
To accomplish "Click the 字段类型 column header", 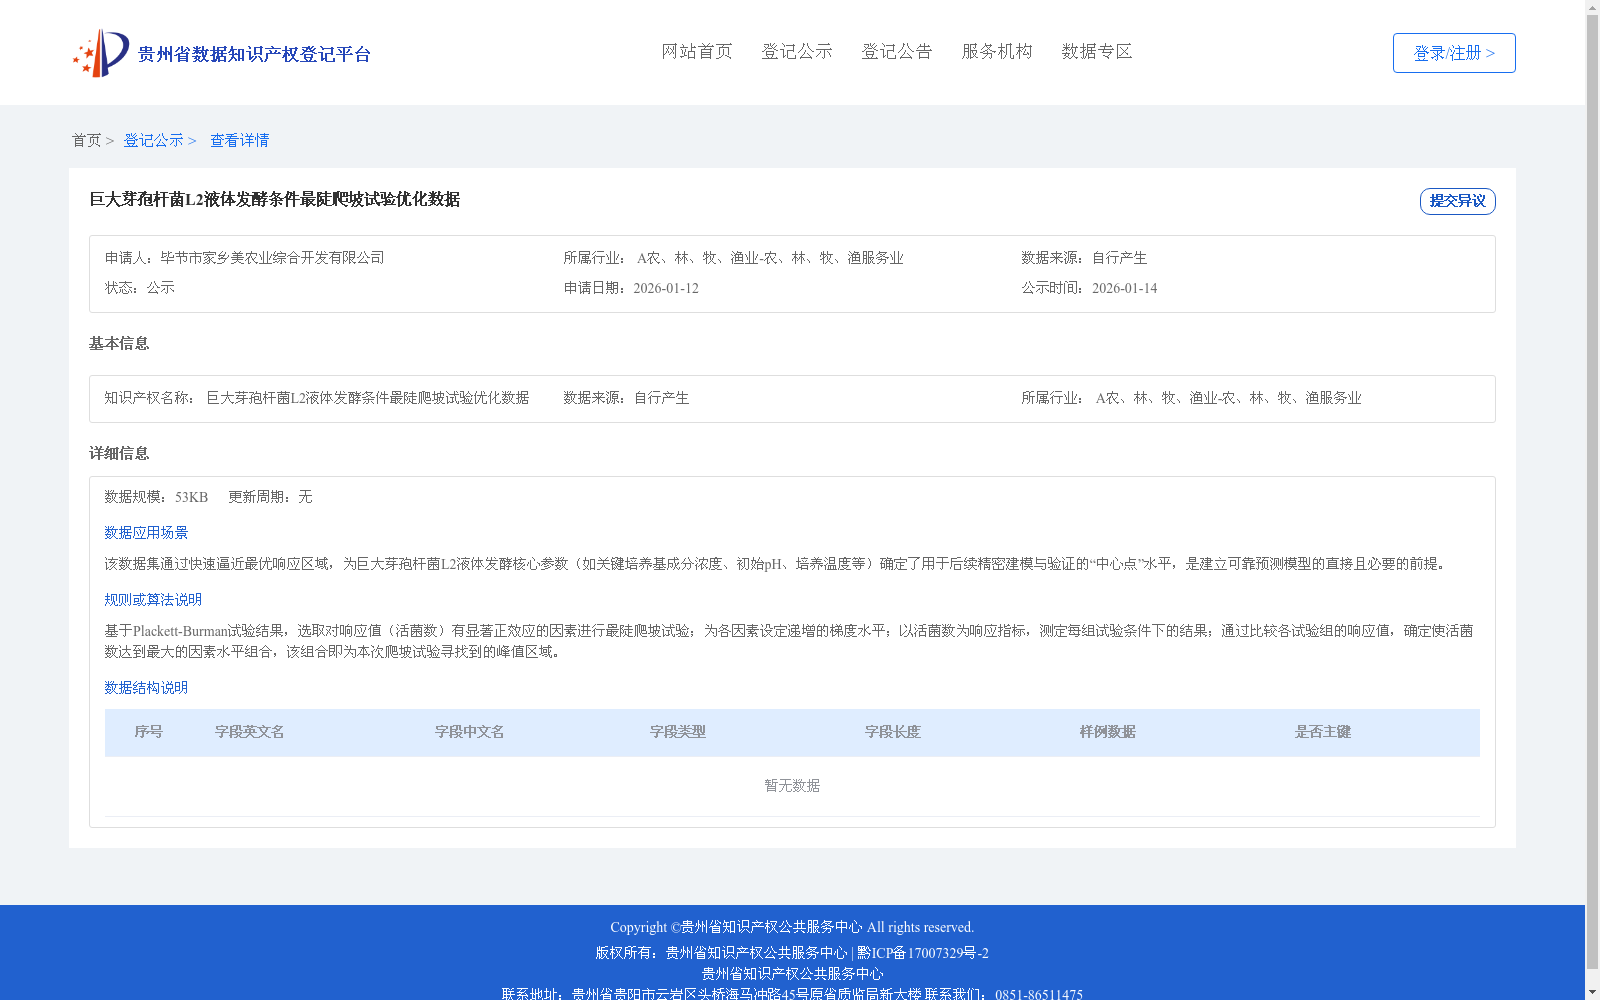I will [678, 732].
